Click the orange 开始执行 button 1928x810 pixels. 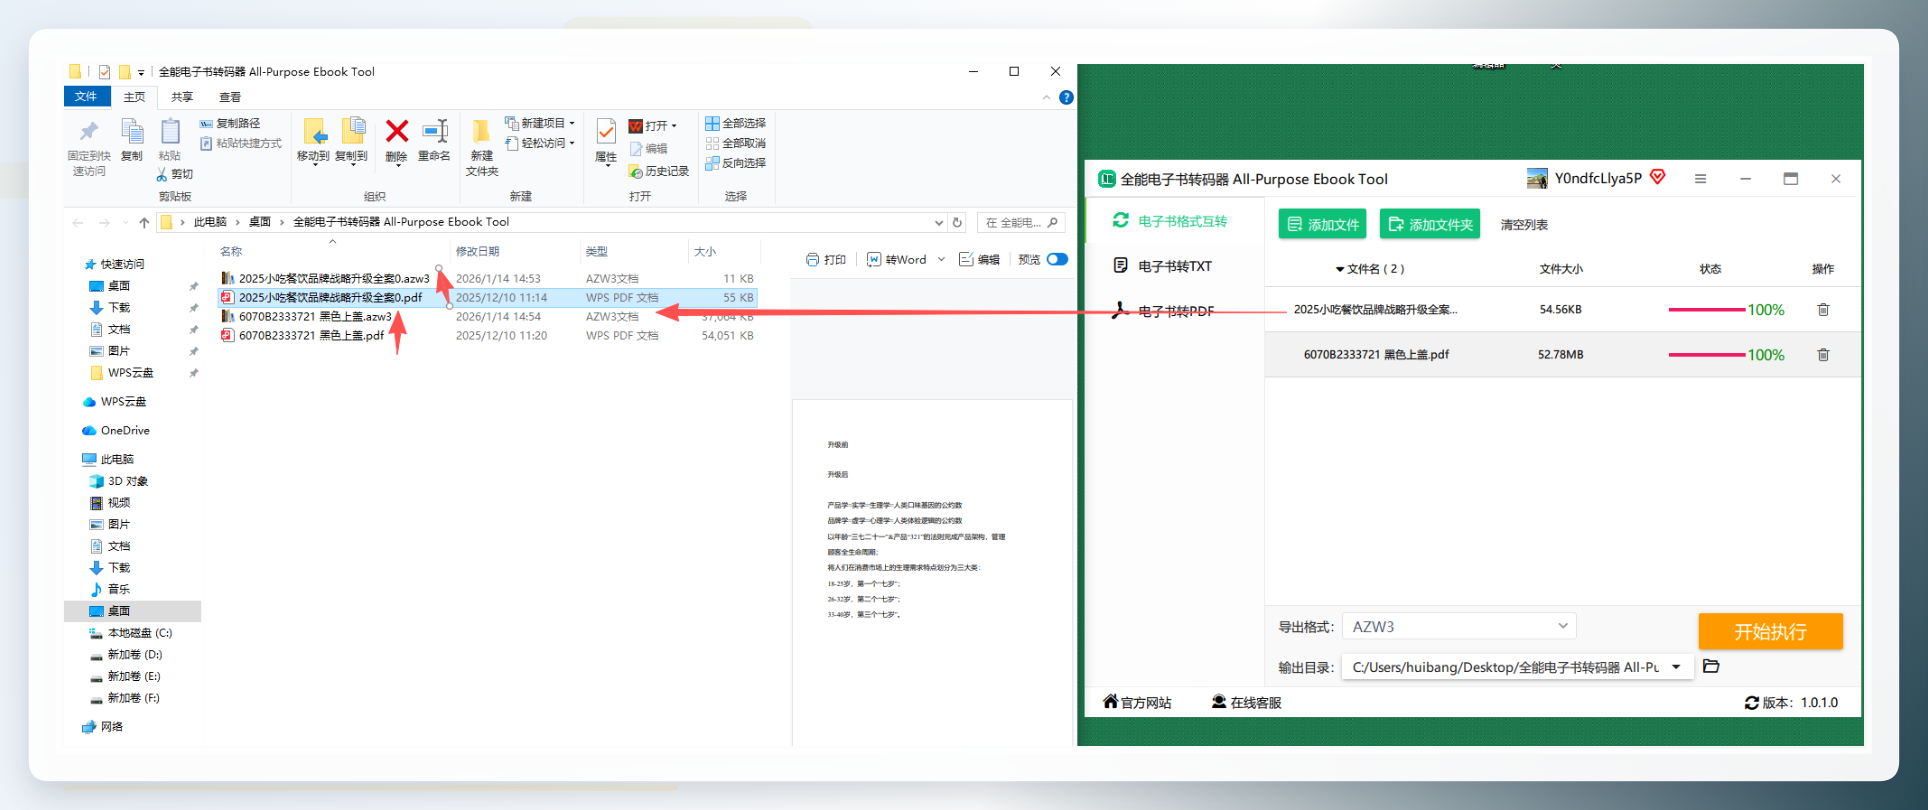(1770, 632)
